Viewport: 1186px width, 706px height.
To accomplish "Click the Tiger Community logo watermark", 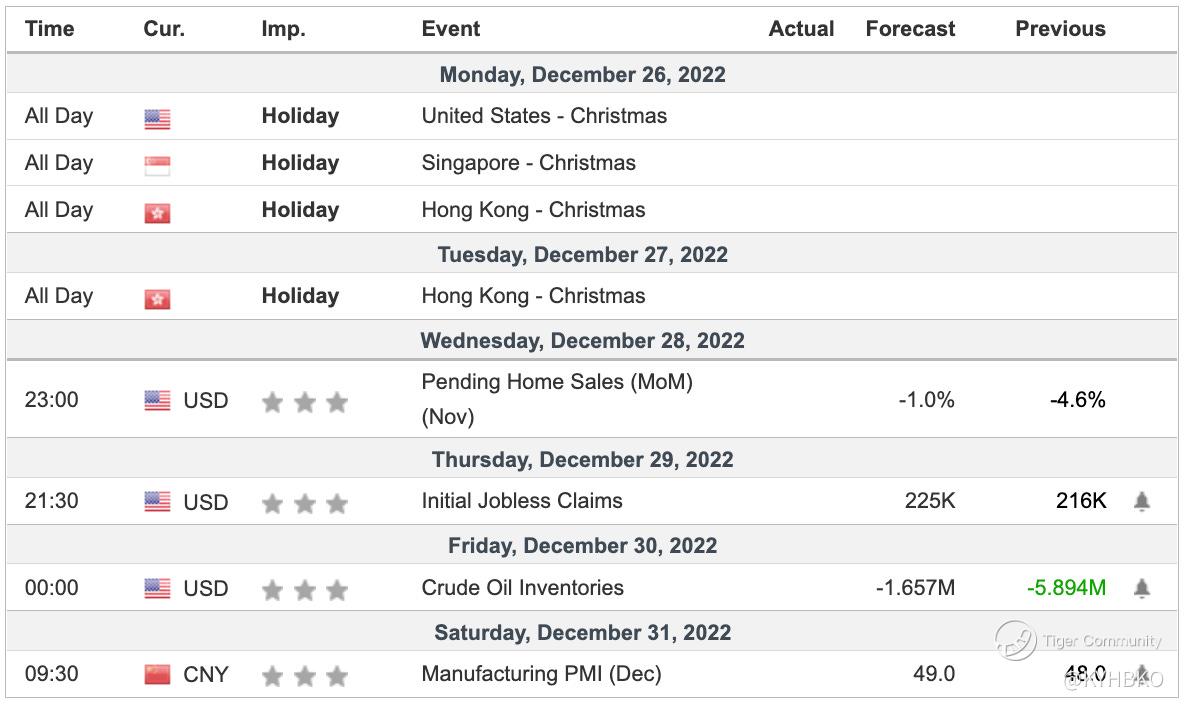I will [x=1014, y=640].
